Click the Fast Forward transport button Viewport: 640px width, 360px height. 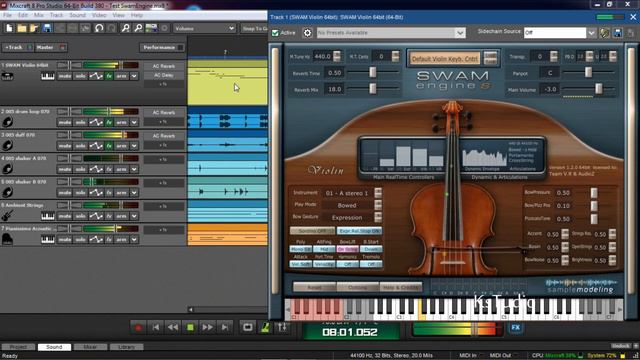tap(207, 327)
